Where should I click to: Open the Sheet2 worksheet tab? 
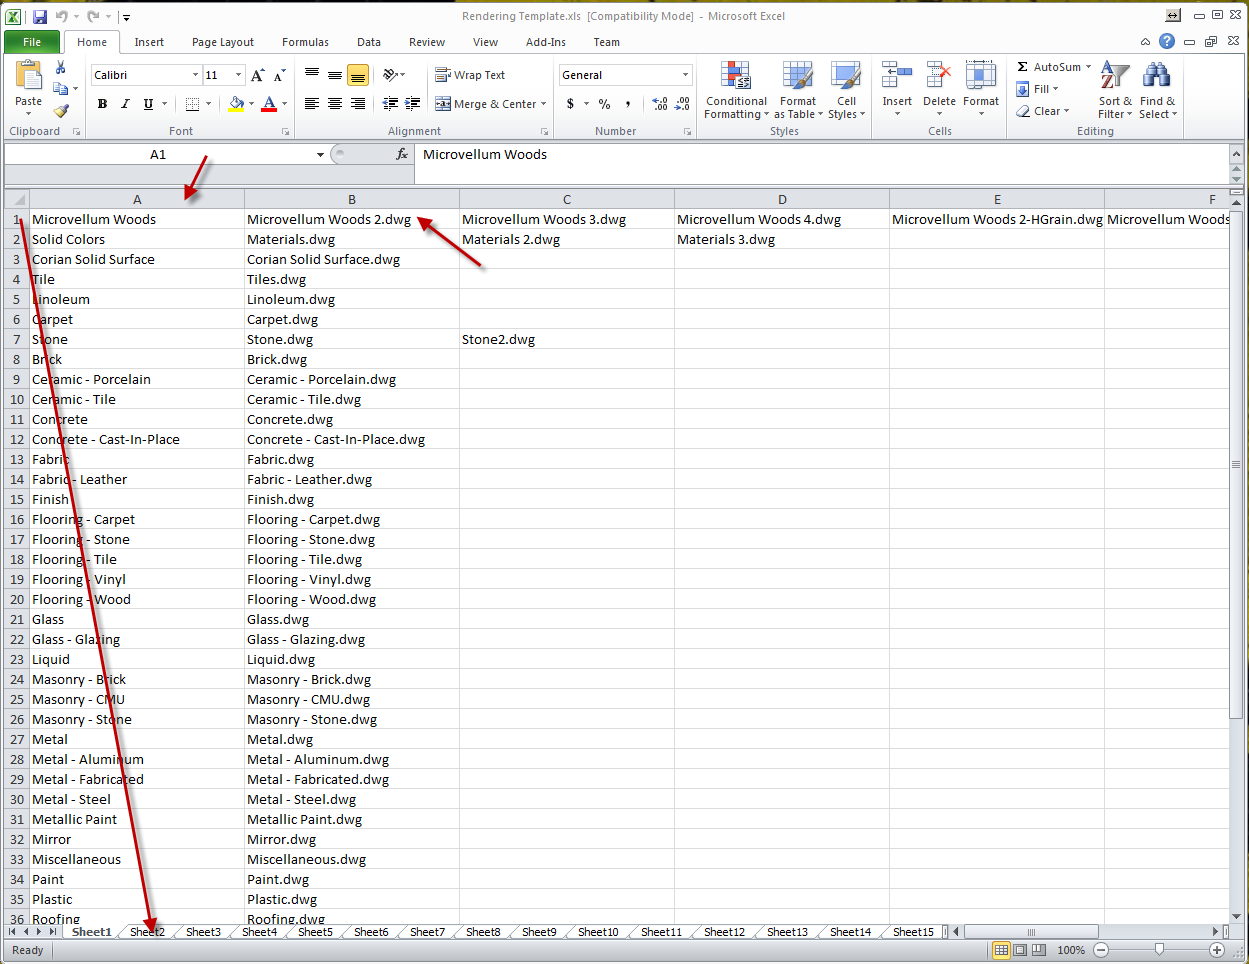(147, 932)
